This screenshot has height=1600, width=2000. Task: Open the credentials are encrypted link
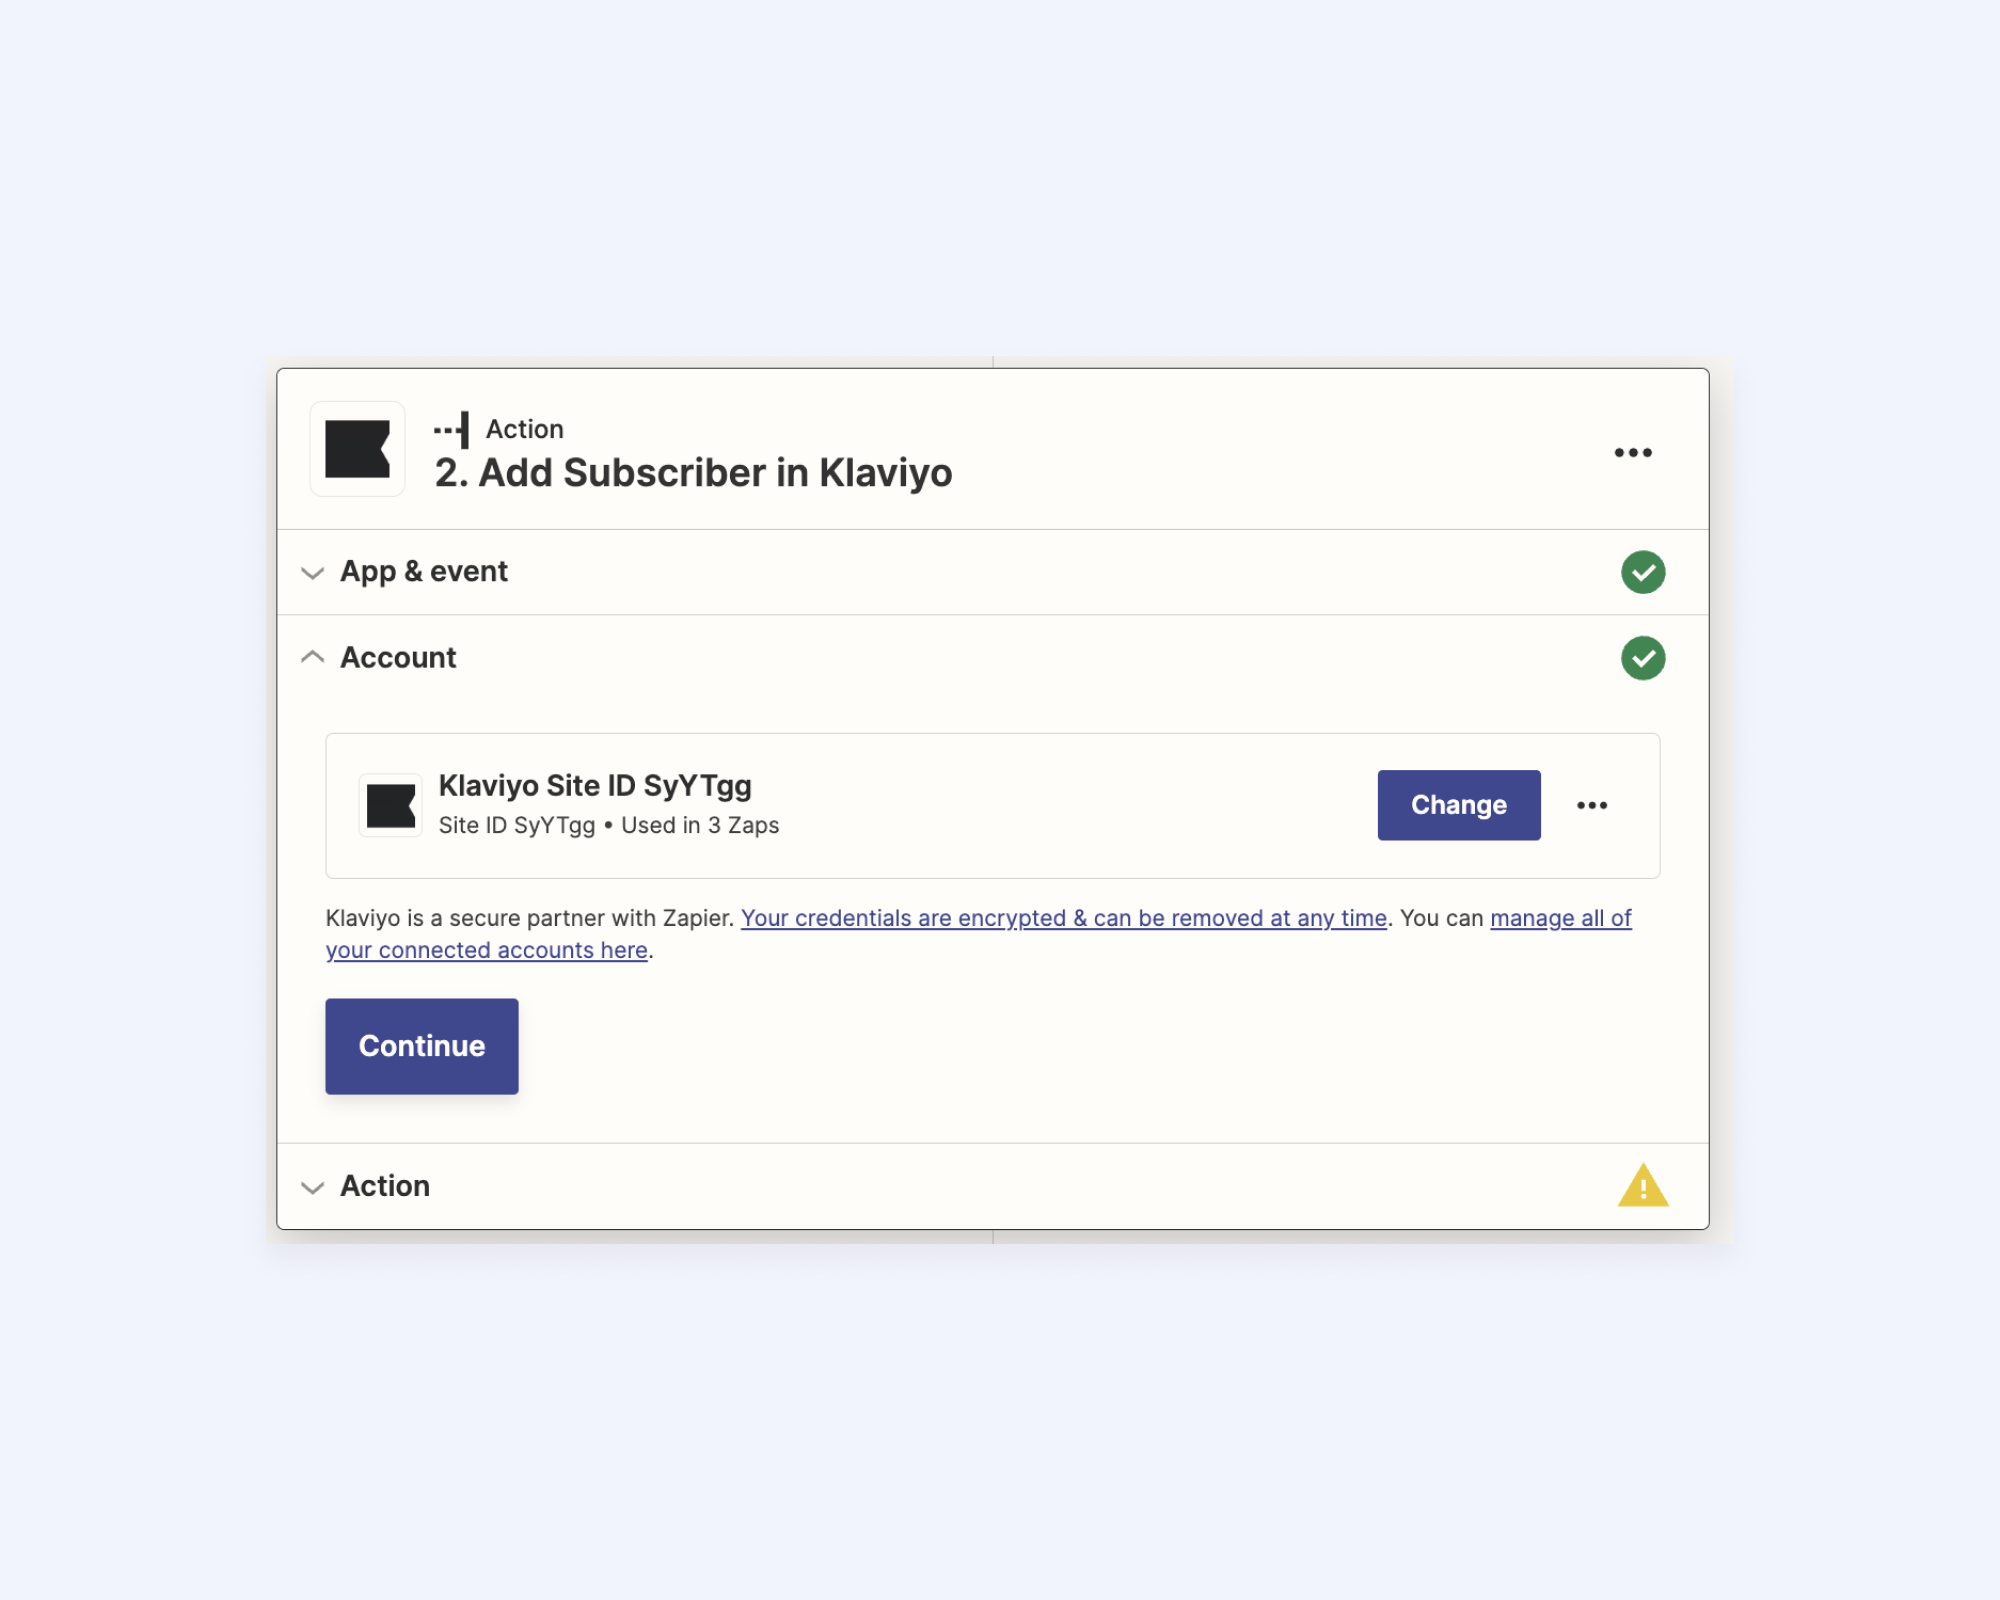point(1064,918)
